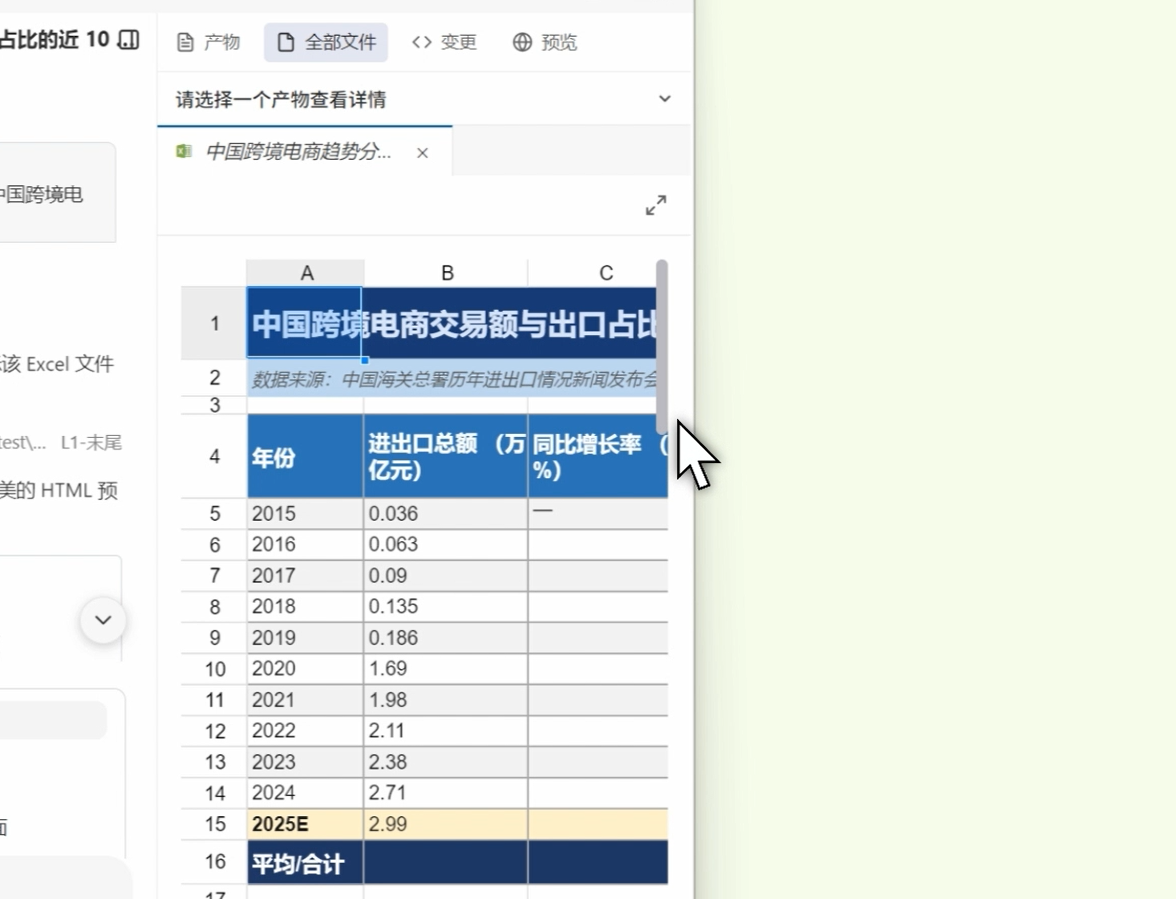Switch to the 全部文件 tab
Screen dimensions: 1176x899
click(326, 42)
